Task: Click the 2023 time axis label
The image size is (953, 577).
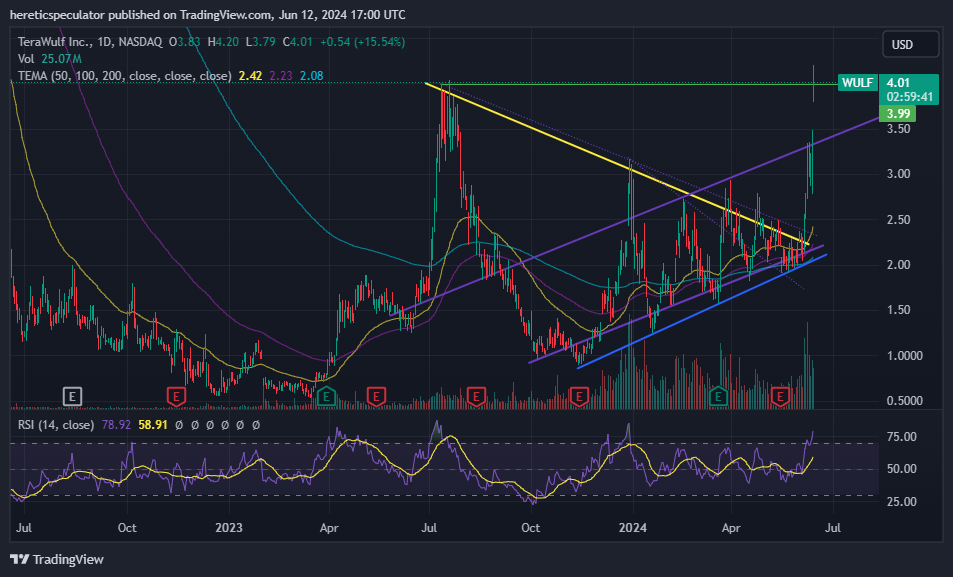Action: pyautogui.click(x=229, y=528)
